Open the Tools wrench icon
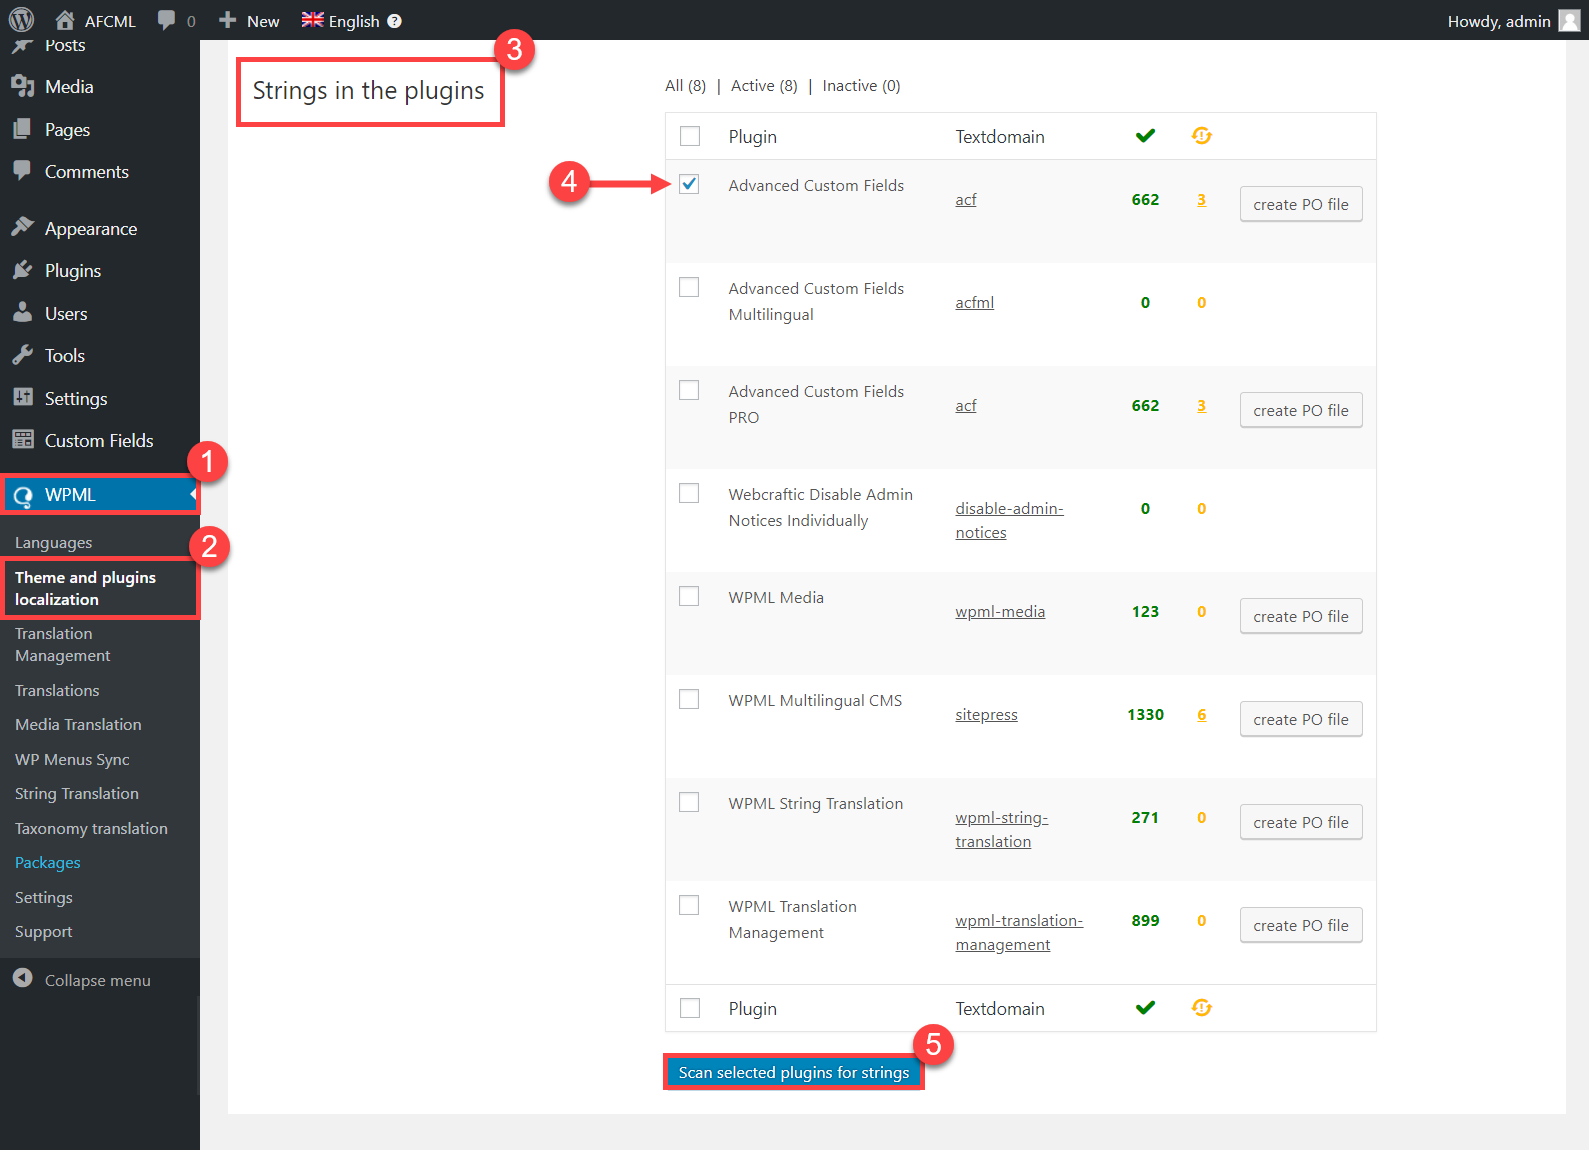1589x1150 pixels. [22, 355]
